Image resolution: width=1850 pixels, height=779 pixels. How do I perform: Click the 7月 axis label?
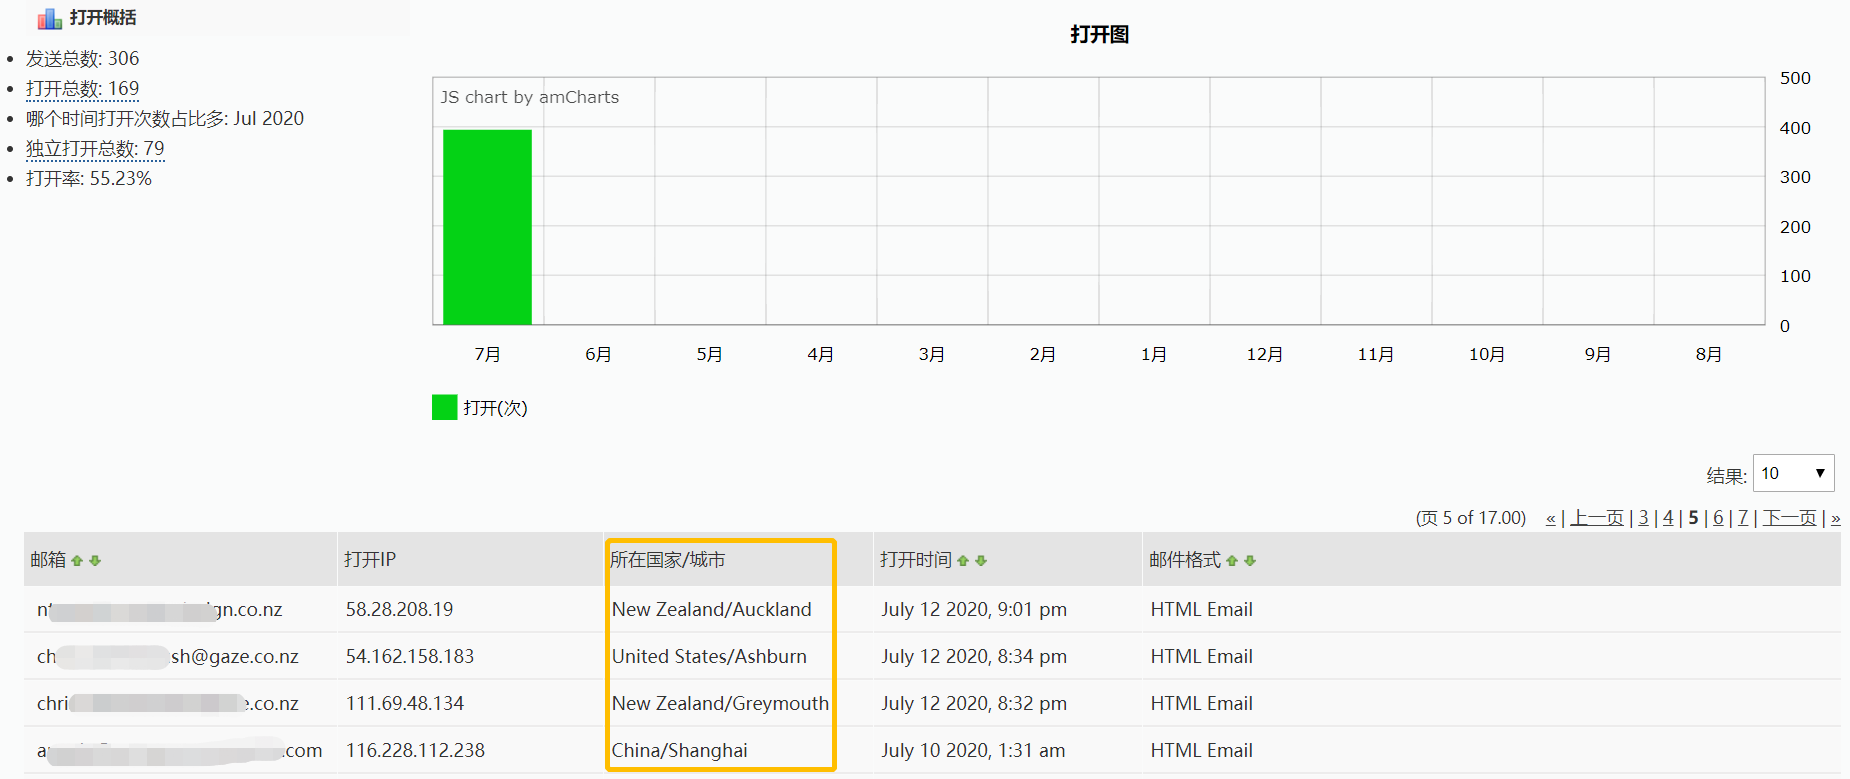point(487,354)
